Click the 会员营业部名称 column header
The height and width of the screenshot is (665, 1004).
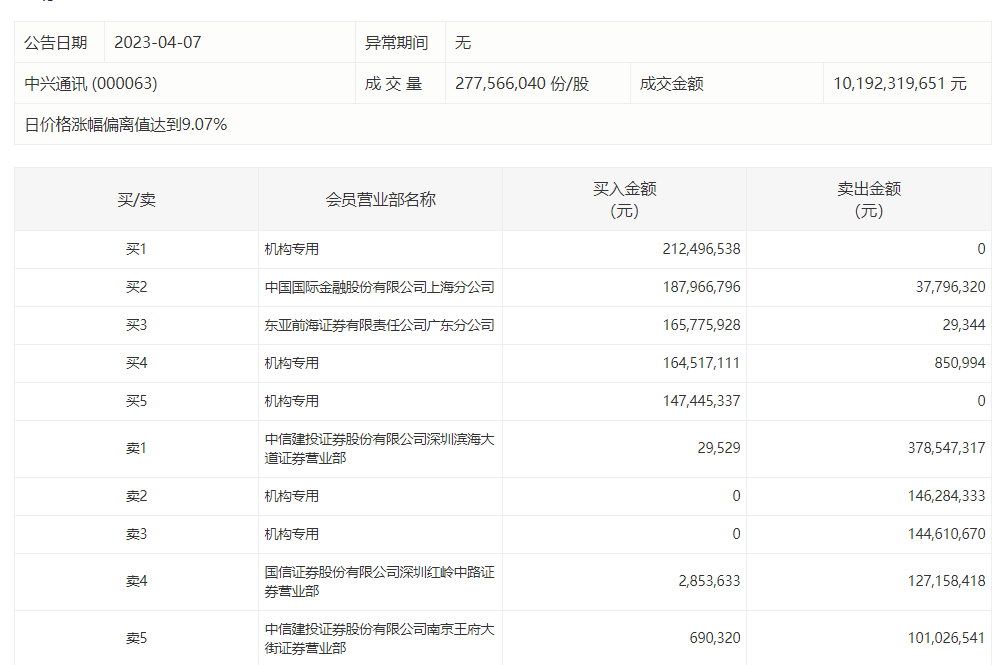click(380, 200)
